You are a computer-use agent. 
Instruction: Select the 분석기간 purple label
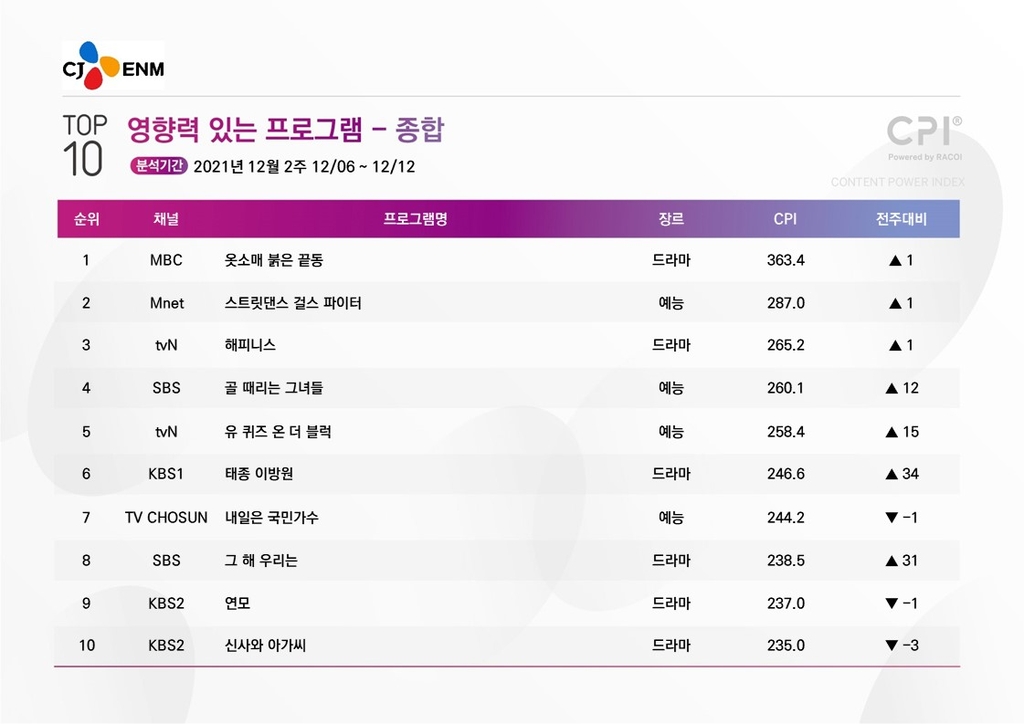point(158,167)
